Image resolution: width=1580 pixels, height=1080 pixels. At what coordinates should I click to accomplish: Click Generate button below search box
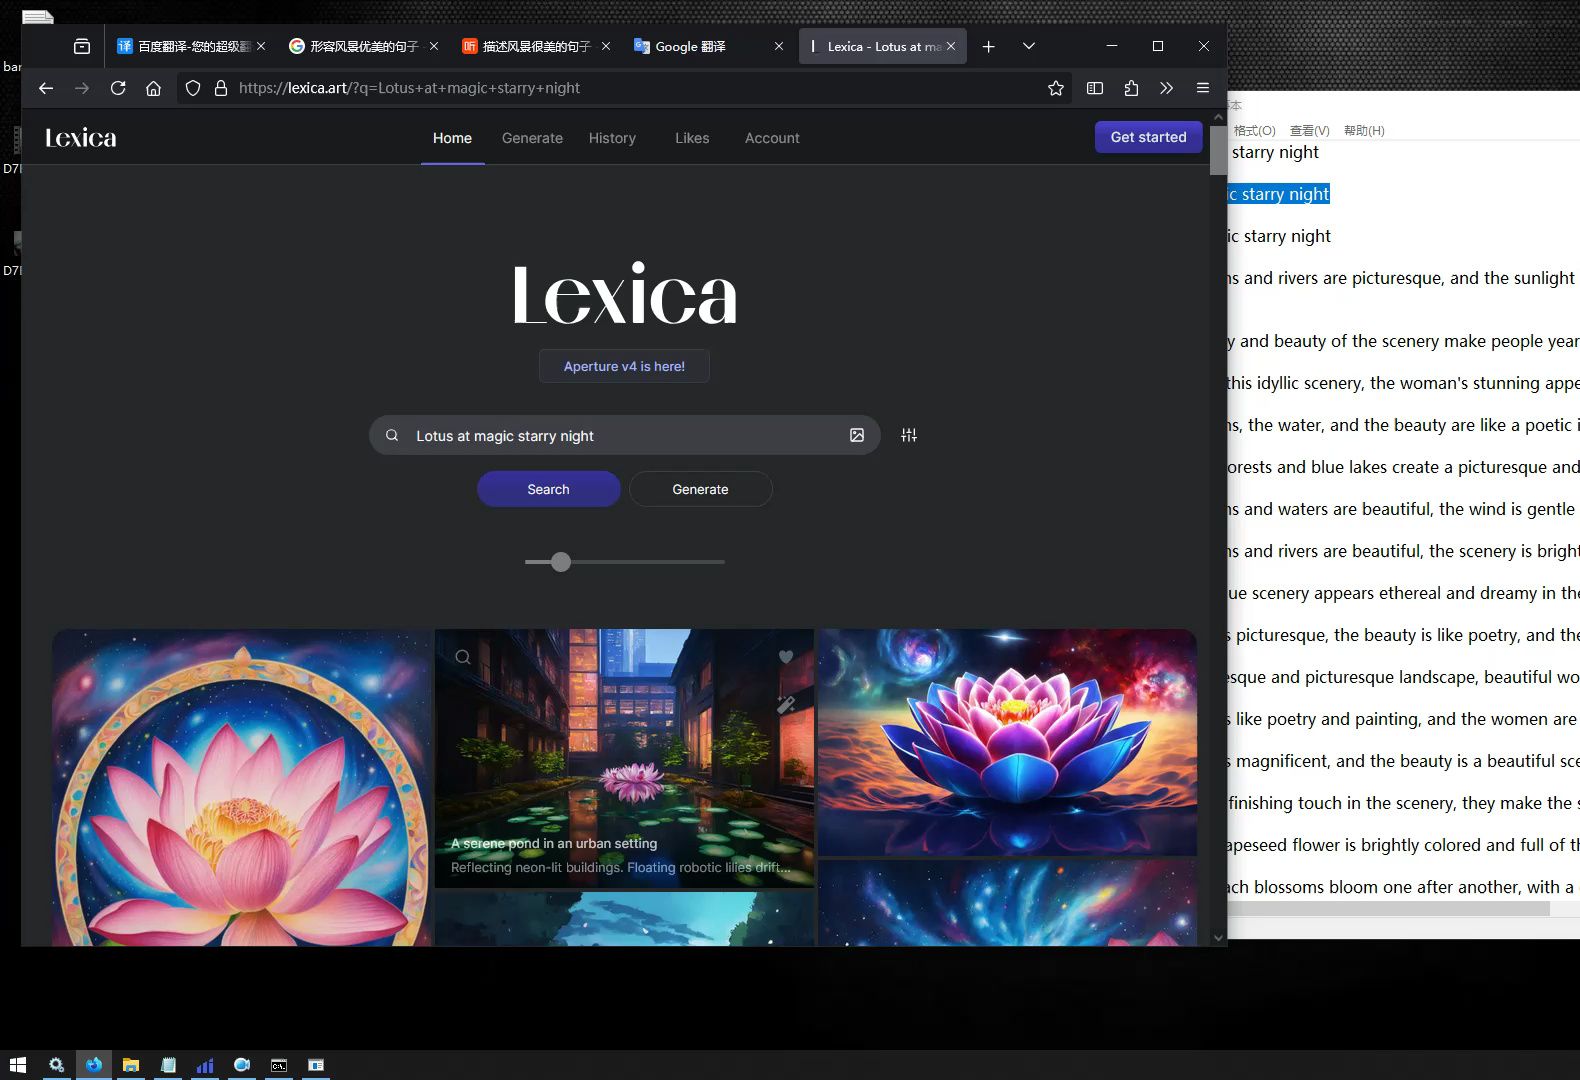[700, 489]
